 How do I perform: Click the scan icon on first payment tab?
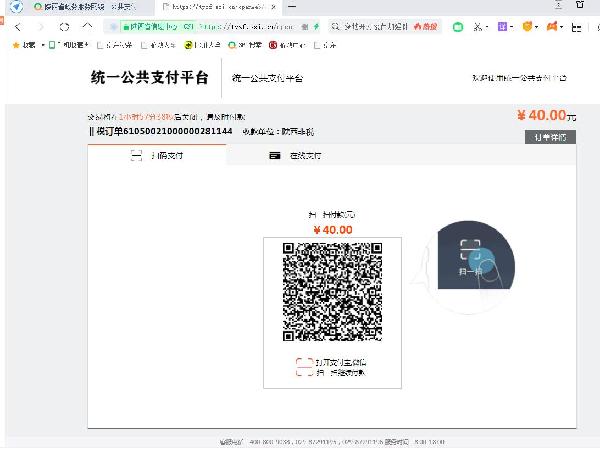coord(136,155)
